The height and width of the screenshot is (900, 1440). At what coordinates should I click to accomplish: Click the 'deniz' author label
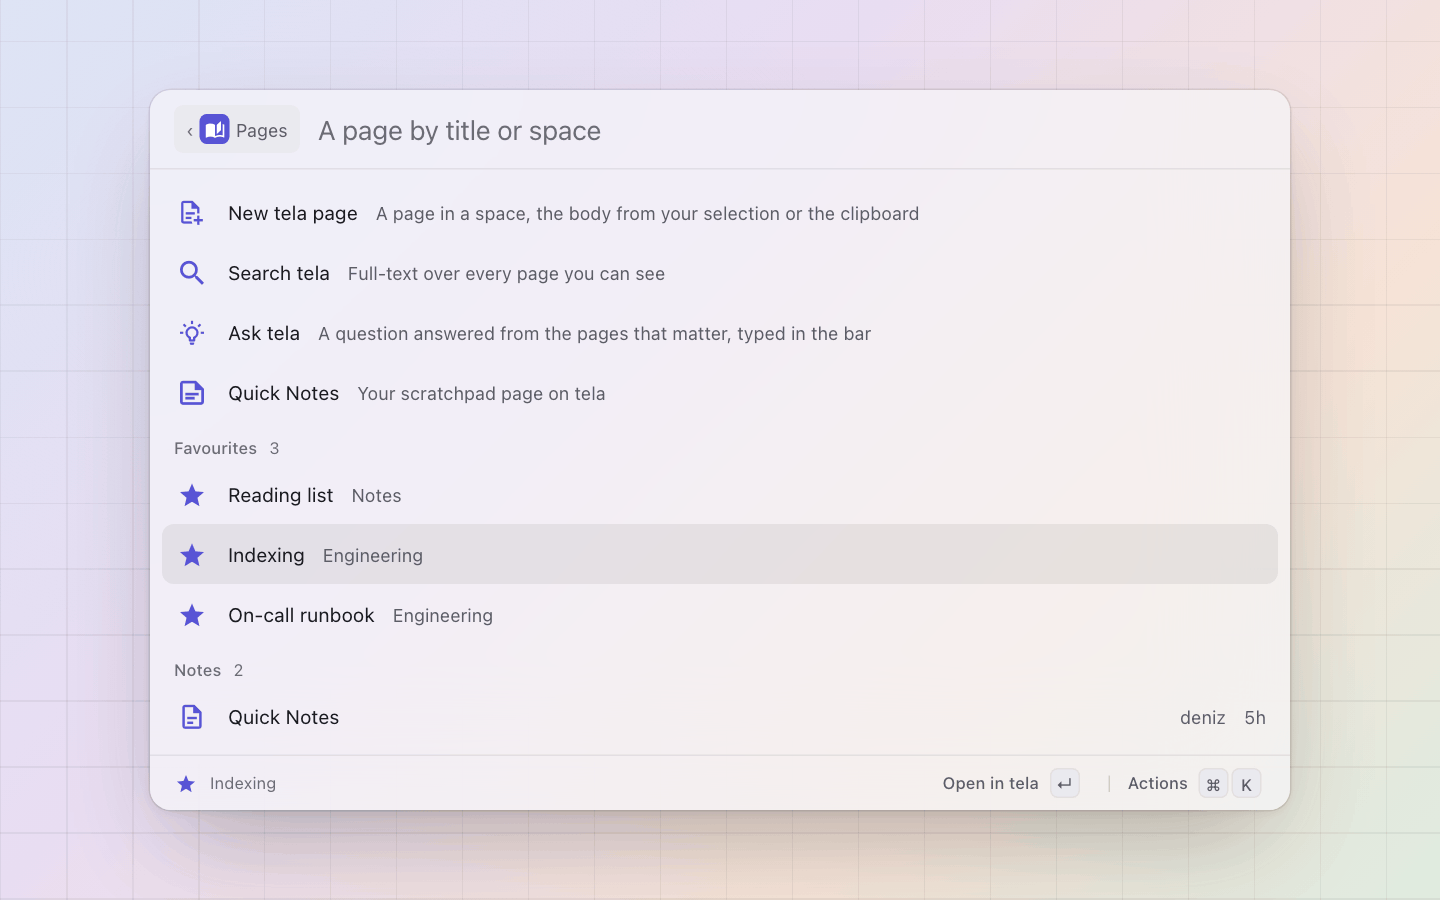coord(1202,717)
